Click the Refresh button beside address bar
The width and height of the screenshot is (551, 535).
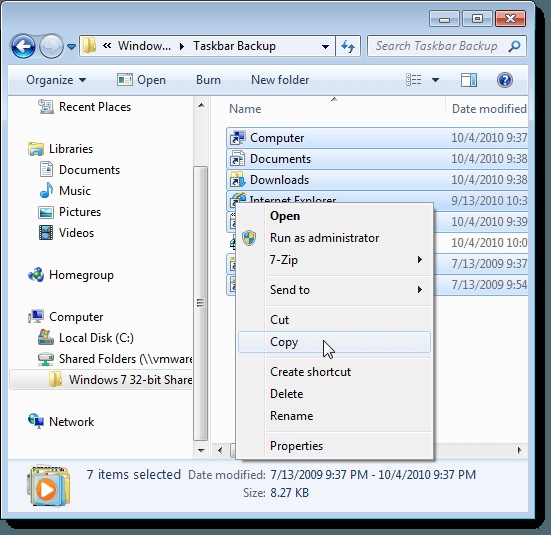[x=348, y=46]
